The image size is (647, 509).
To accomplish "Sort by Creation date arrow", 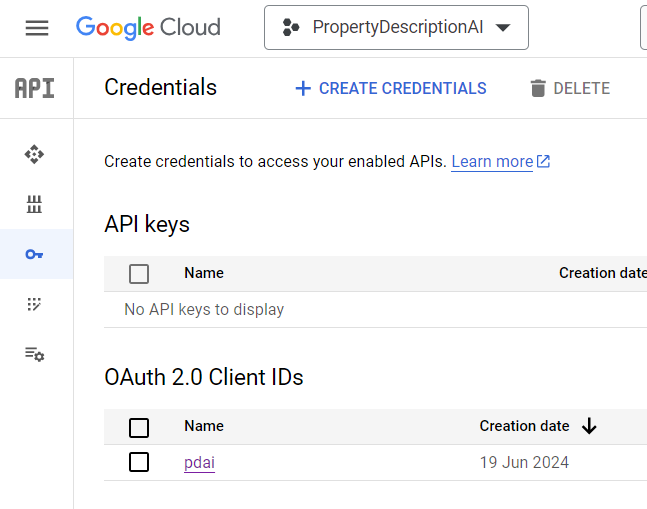I will coord(589,426).
